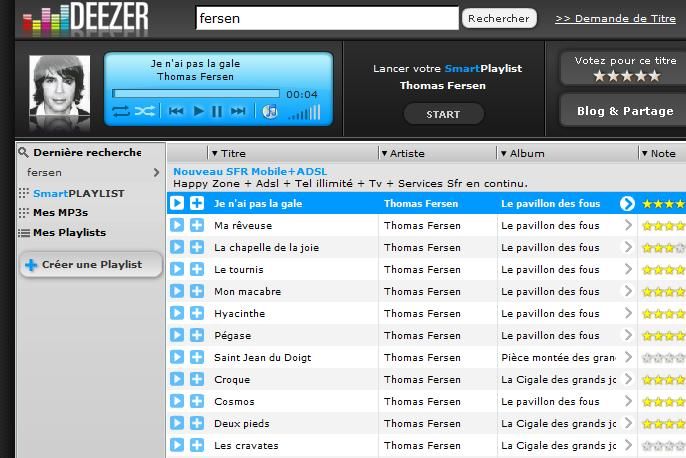The image size is (686, 458).
Task: Play Pégase
Action: click(177, 335)
